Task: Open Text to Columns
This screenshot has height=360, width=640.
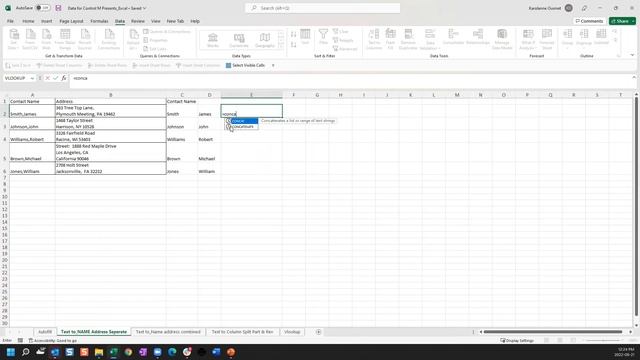Action: 374,40
